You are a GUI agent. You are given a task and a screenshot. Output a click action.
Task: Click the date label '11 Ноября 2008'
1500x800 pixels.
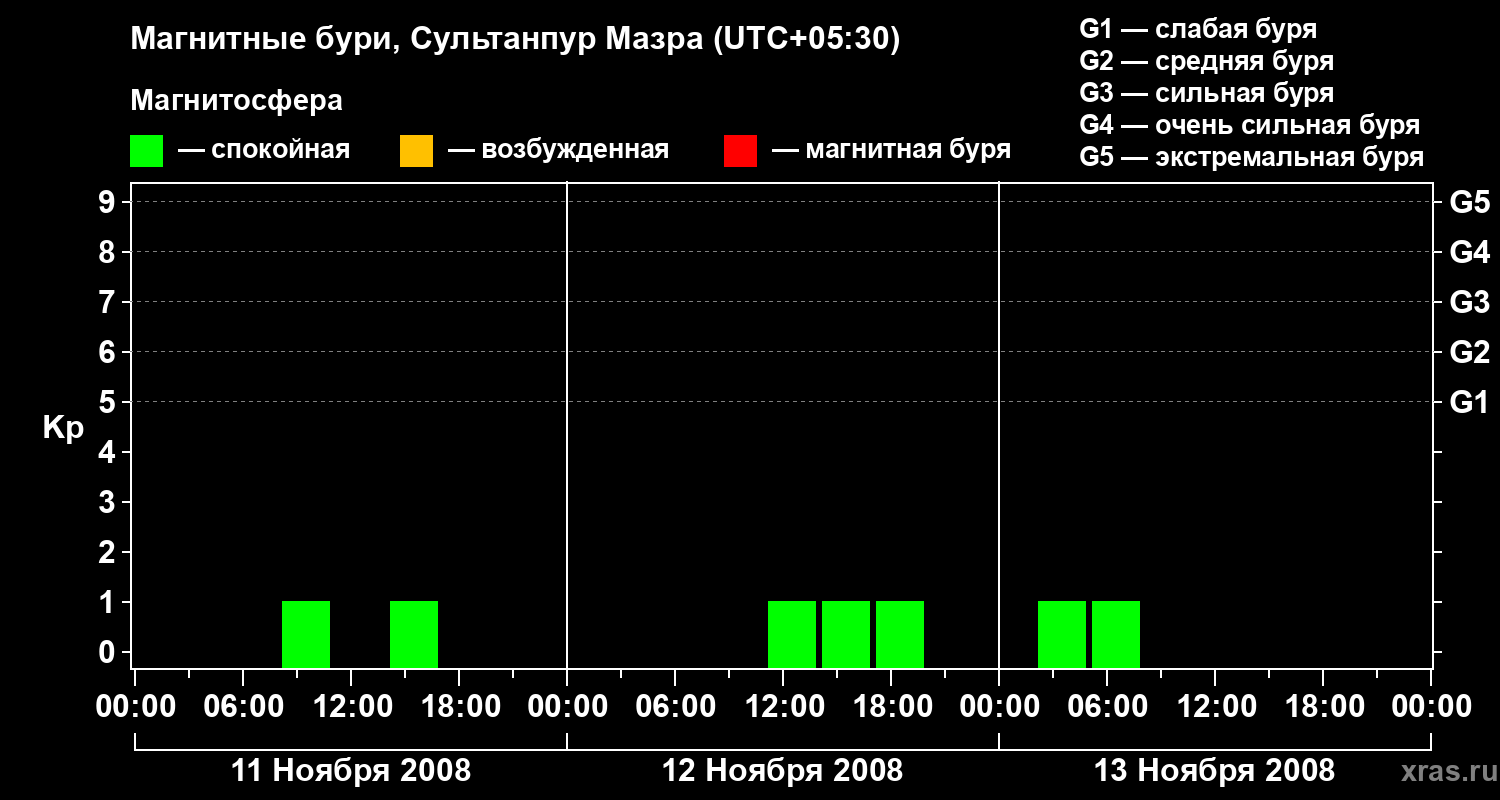point(351,770)
